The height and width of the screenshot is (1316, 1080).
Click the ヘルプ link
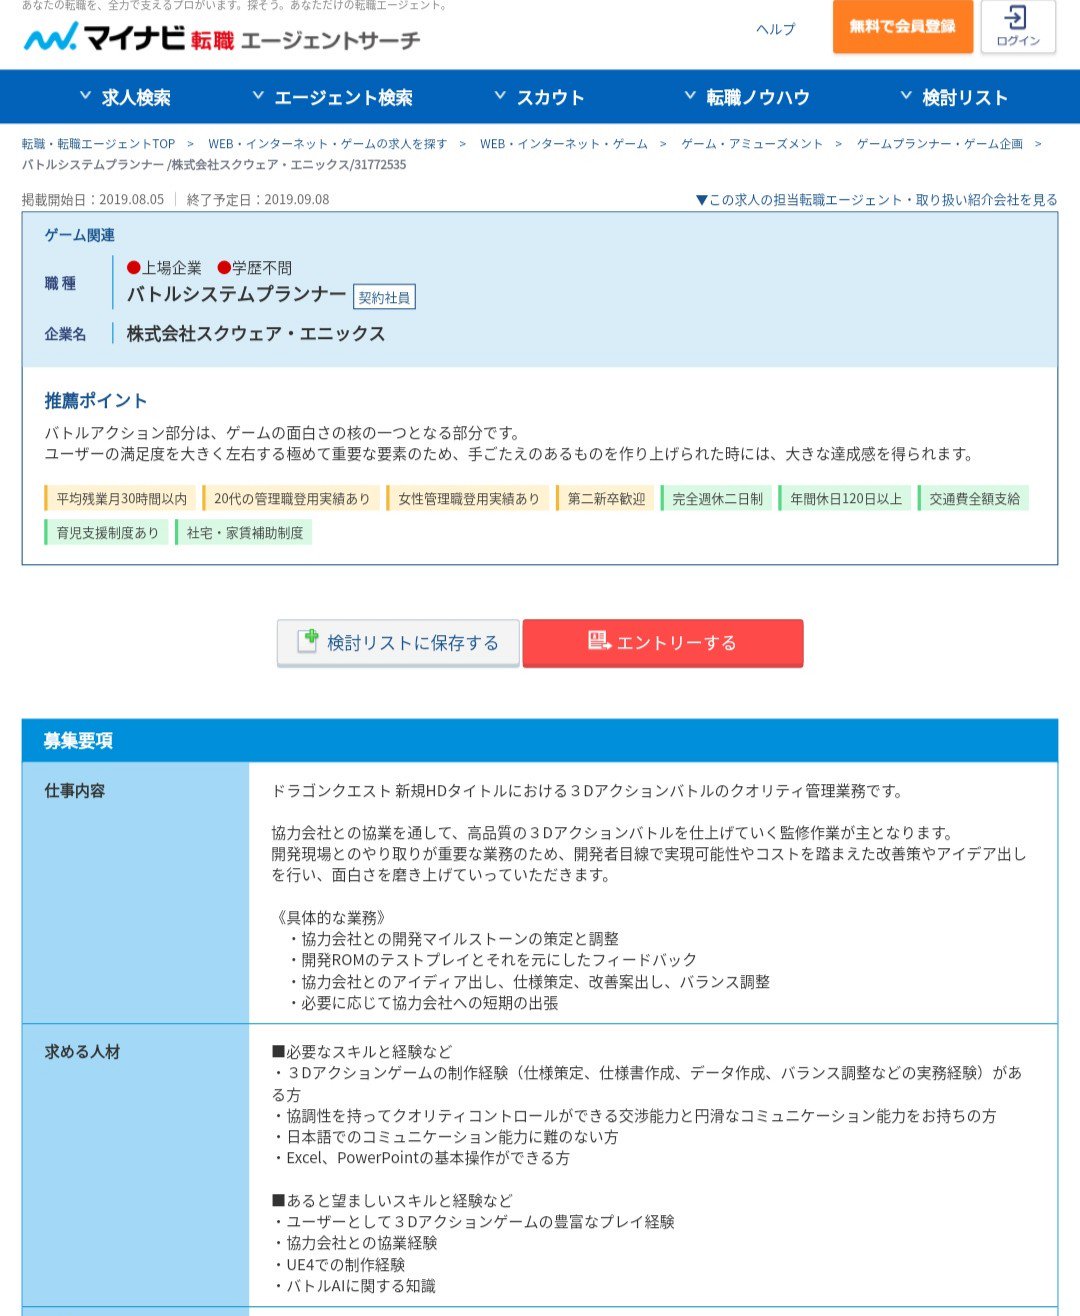tap(776, 29)
